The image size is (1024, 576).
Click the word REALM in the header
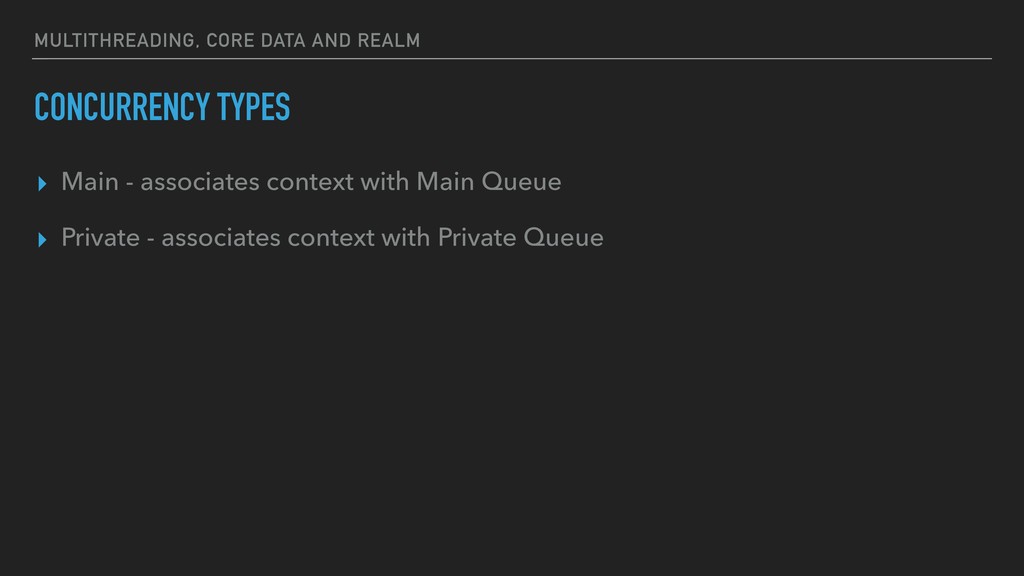(389, 40)
